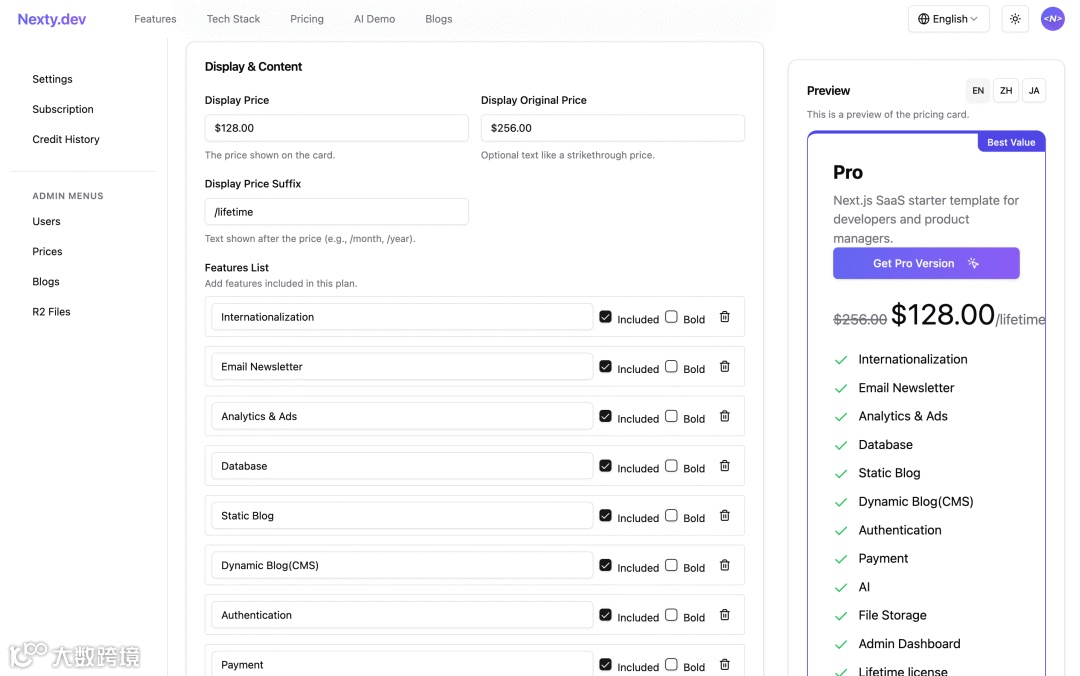The width and height of the screenshot is (1080, 676).
Task: Delete the Internationalization feature row
Action: (725, 317)
